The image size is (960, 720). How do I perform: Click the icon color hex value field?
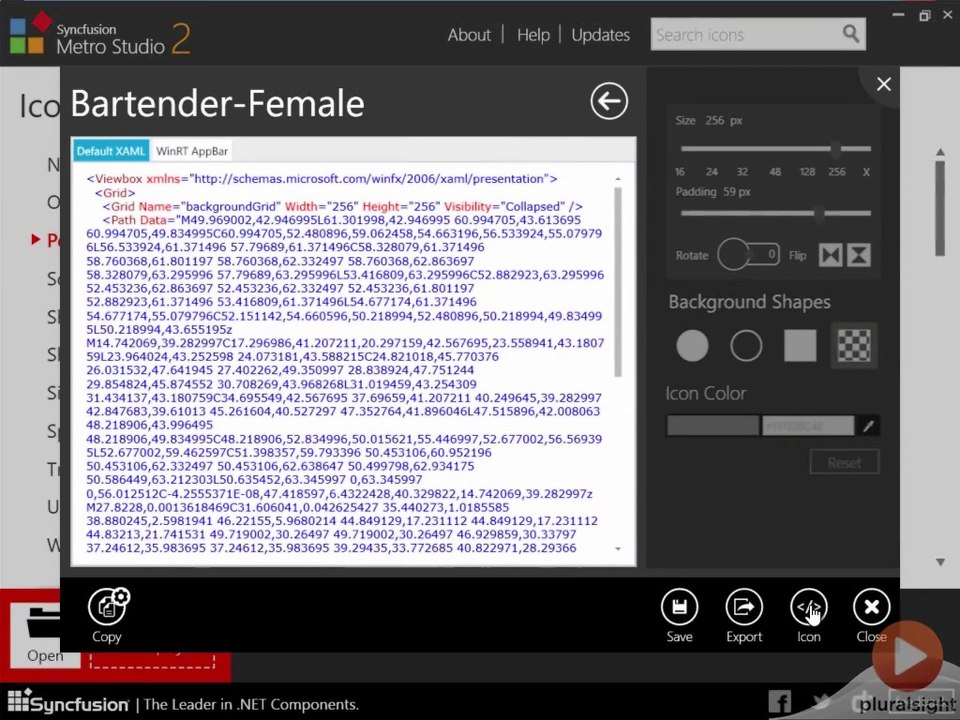point(808,426)
